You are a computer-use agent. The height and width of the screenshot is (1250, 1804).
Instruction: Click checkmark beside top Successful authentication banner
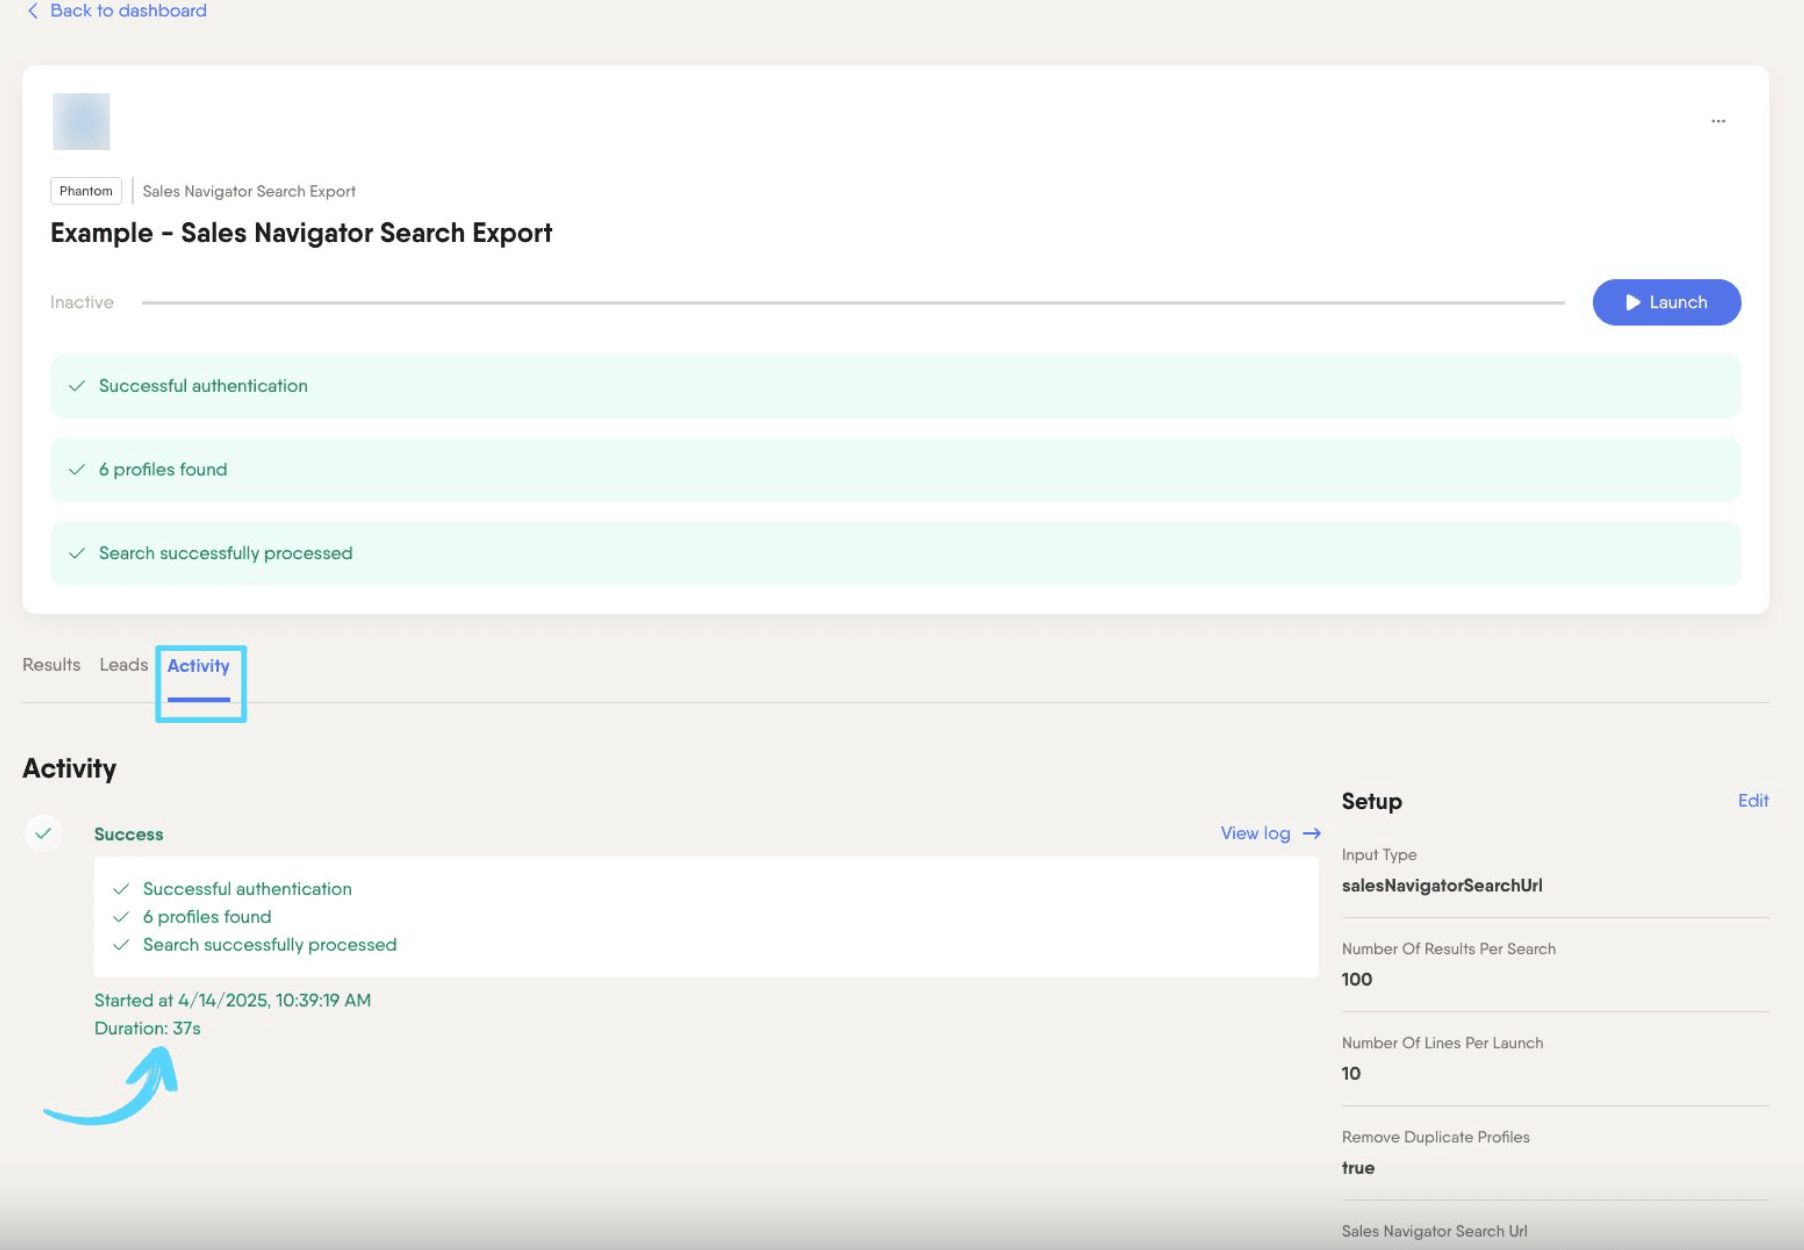76,386
